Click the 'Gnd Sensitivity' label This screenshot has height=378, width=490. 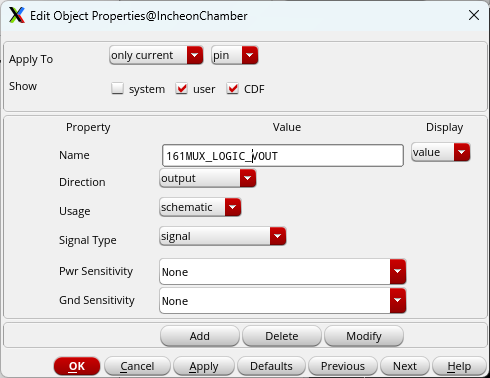97,300
